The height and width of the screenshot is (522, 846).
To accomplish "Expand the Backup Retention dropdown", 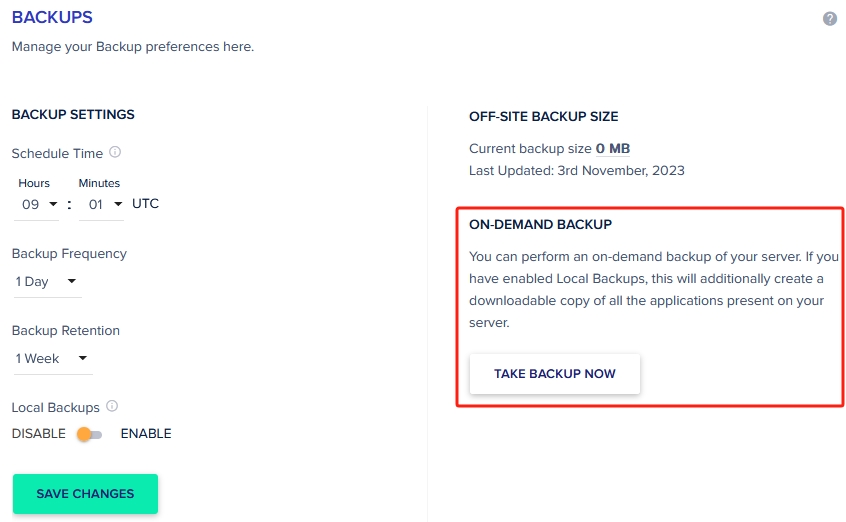I will click(x=51, y=359).
